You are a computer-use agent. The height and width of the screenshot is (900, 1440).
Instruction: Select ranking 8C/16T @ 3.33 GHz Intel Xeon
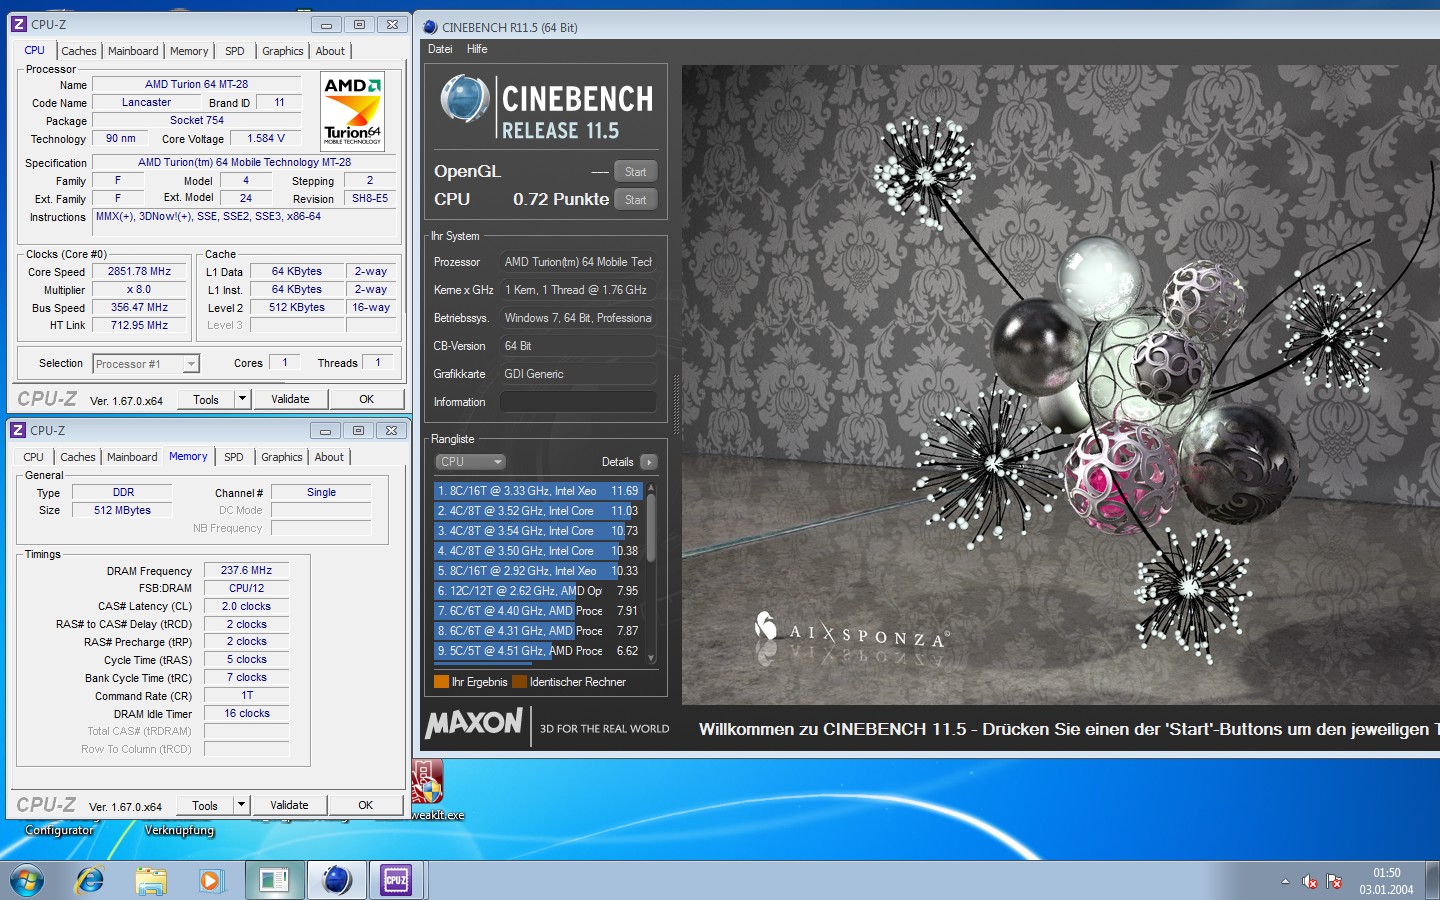pyautogui.click(x=538, y=491)
